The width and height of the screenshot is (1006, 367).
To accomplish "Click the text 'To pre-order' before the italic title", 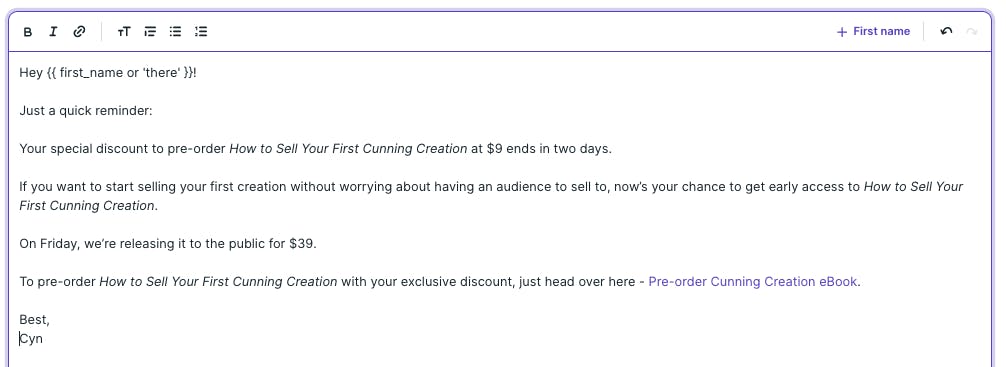I will (x=58, y=282).
